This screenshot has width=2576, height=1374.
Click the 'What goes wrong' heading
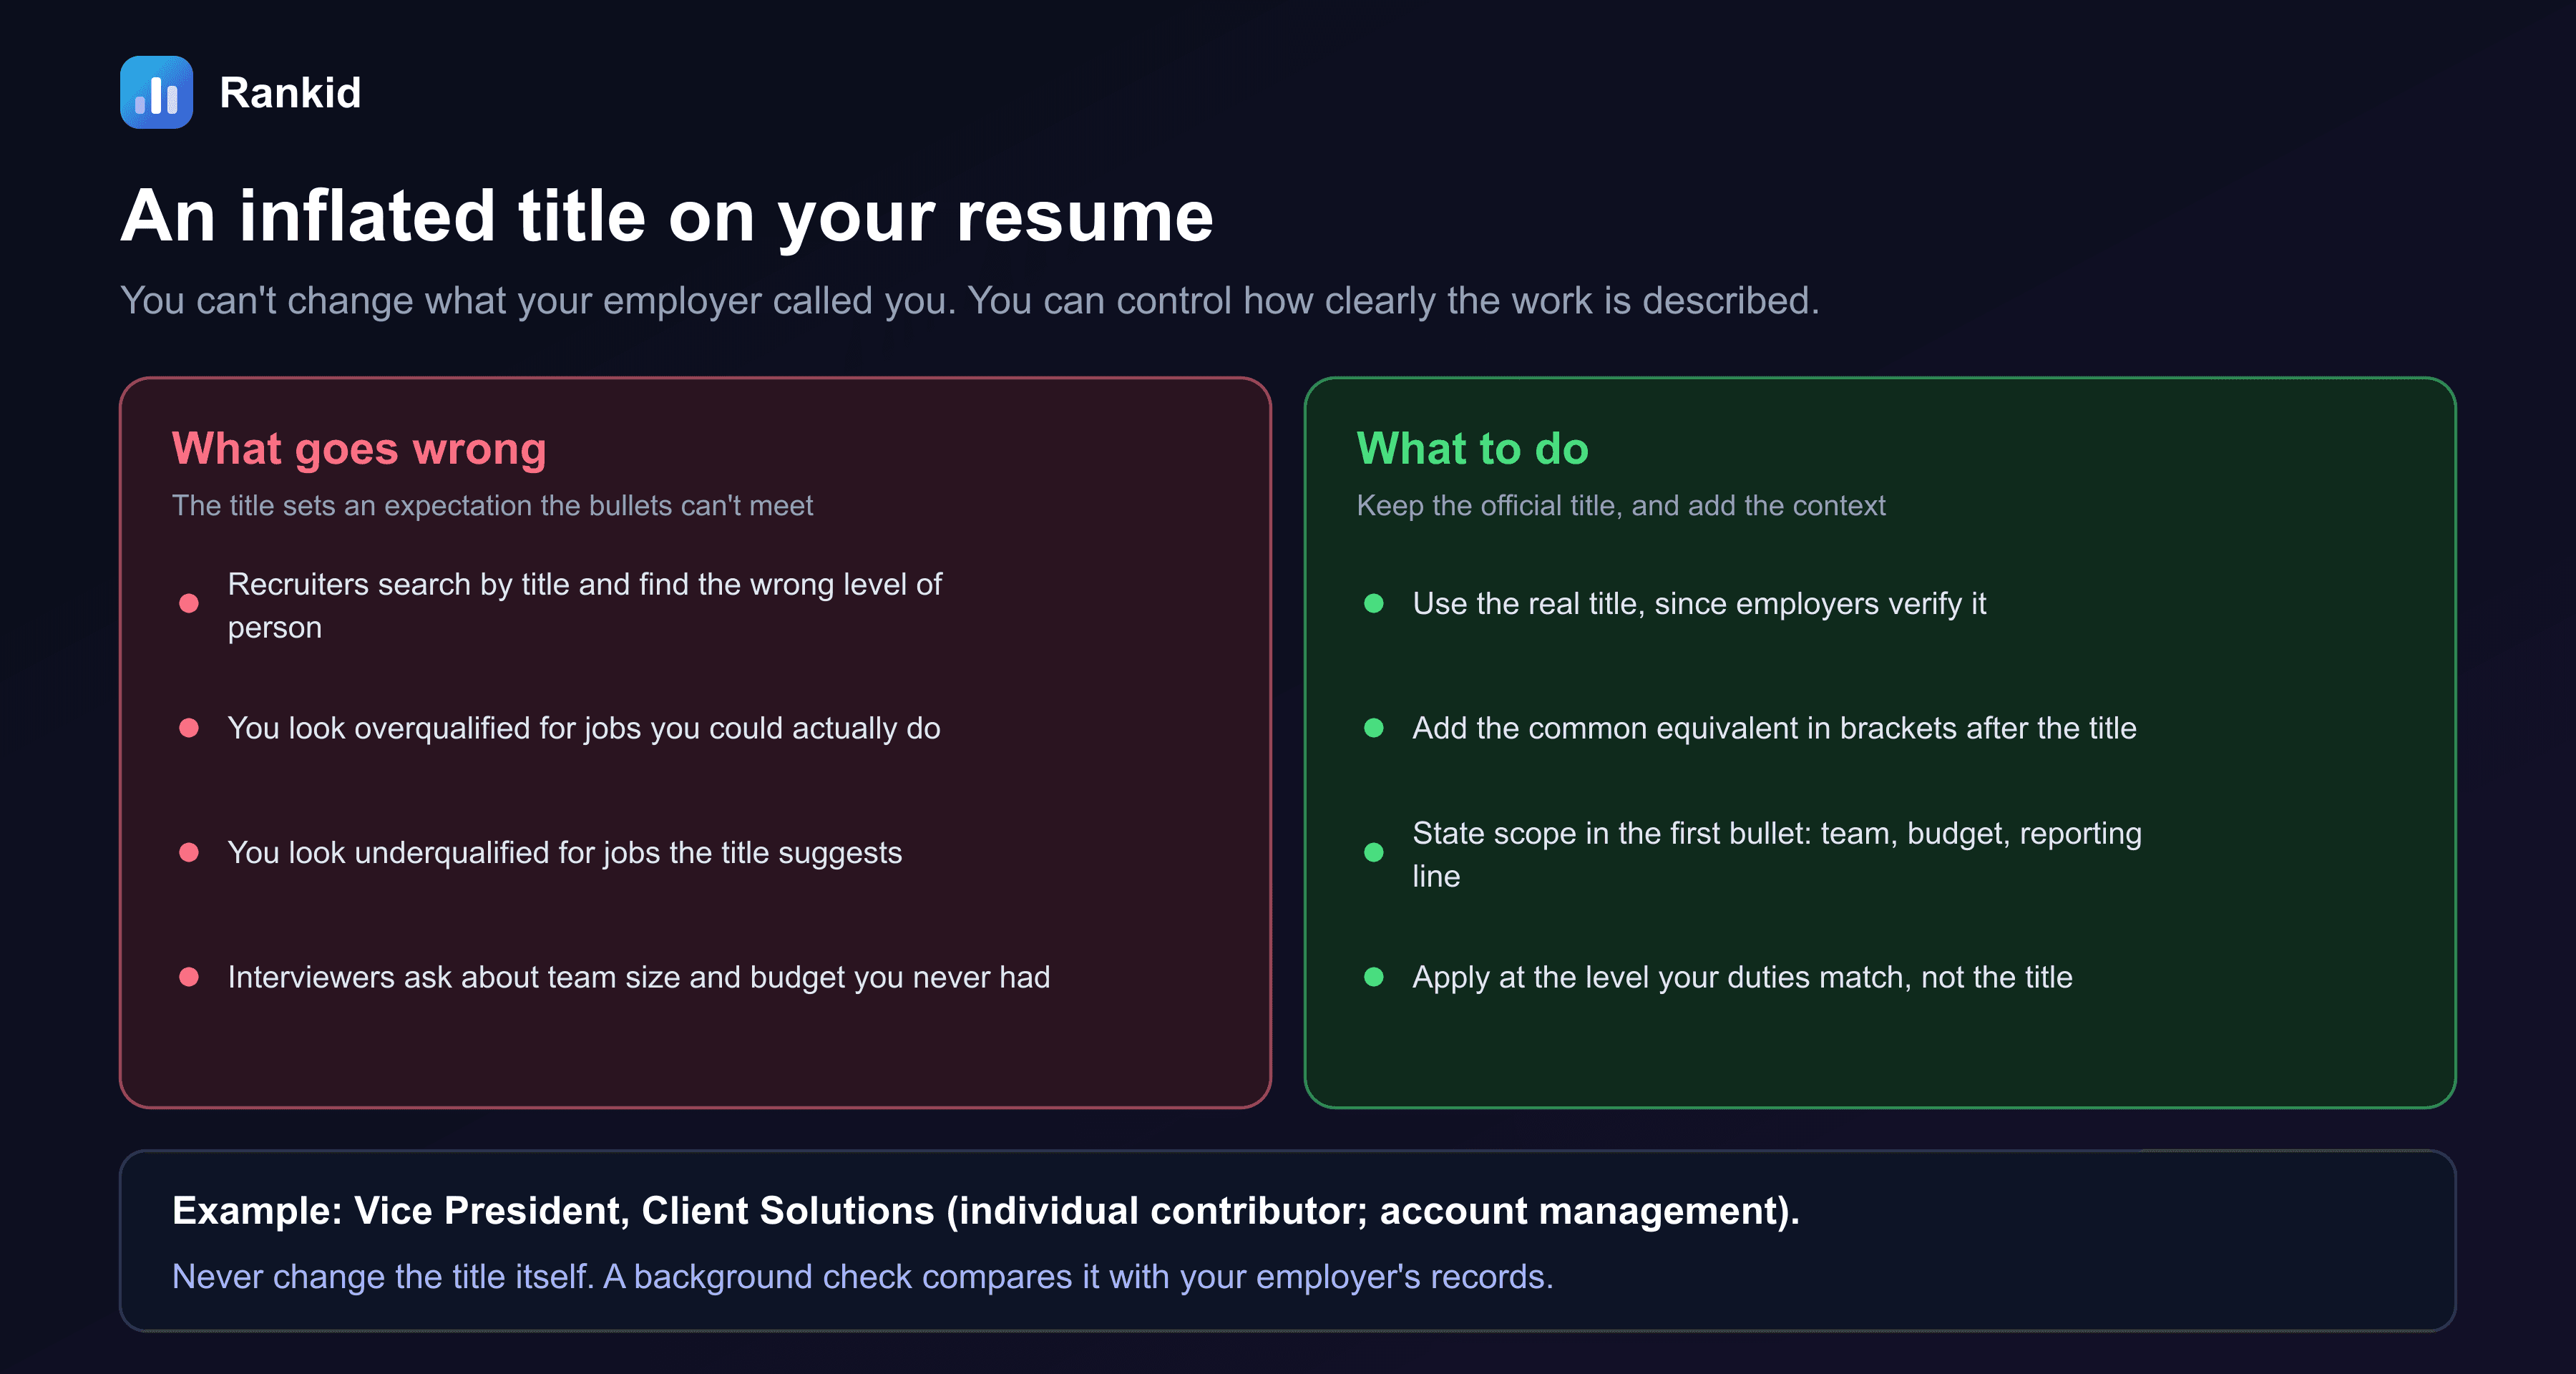tap(359, 448)
